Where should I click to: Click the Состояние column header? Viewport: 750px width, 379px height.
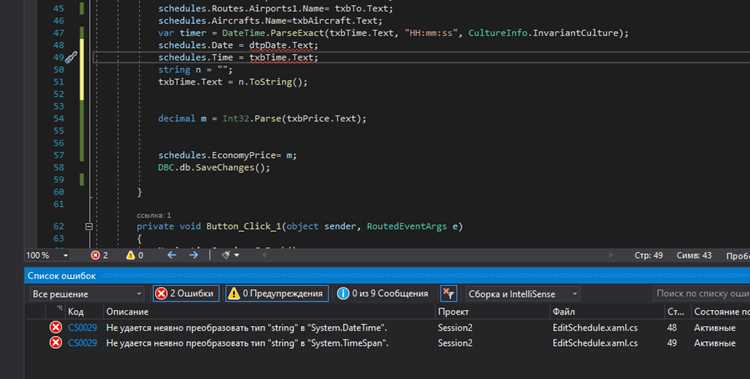pos(721,312)
